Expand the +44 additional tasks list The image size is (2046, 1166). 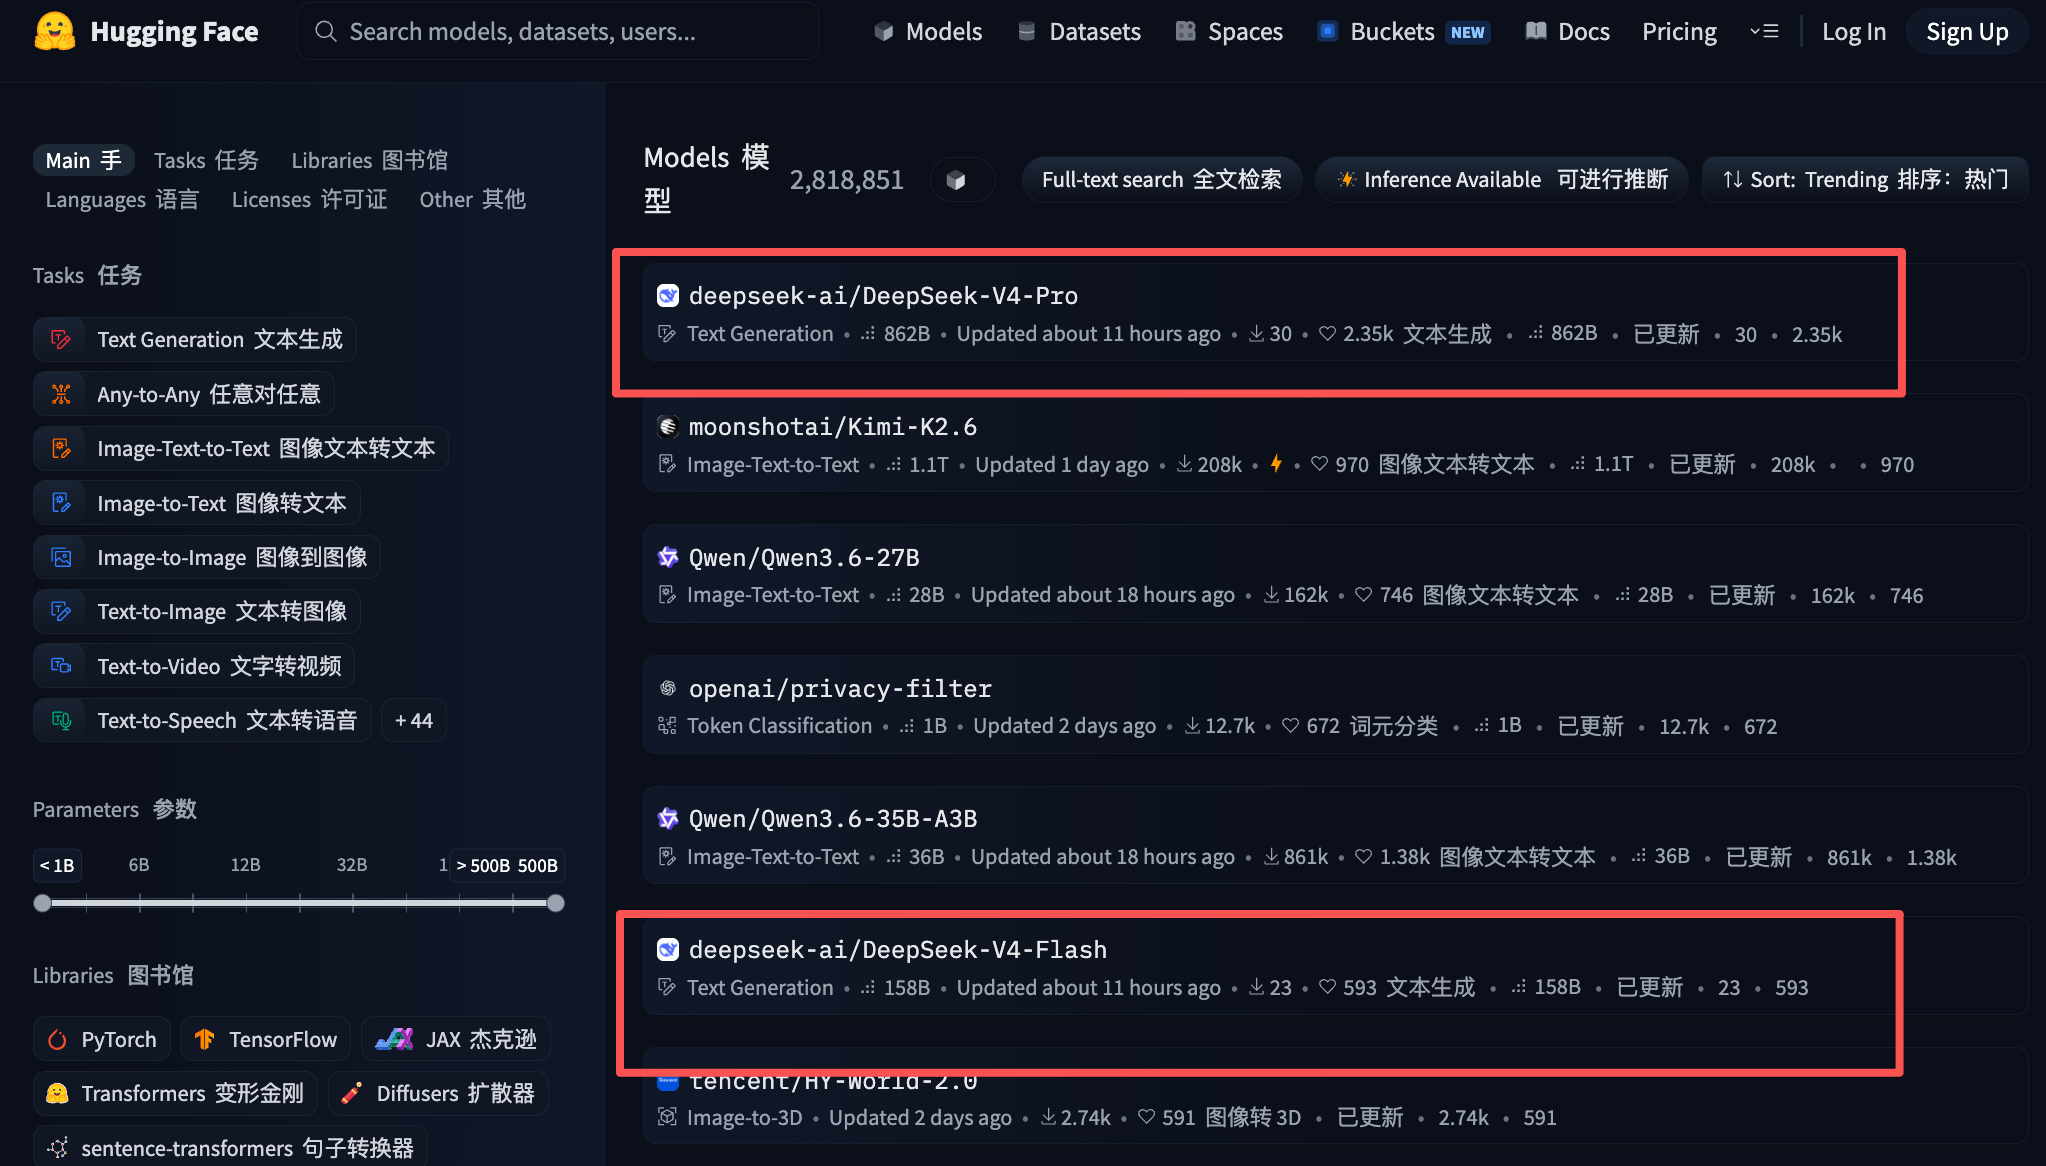pyautogui.click(x=412, y=719)
